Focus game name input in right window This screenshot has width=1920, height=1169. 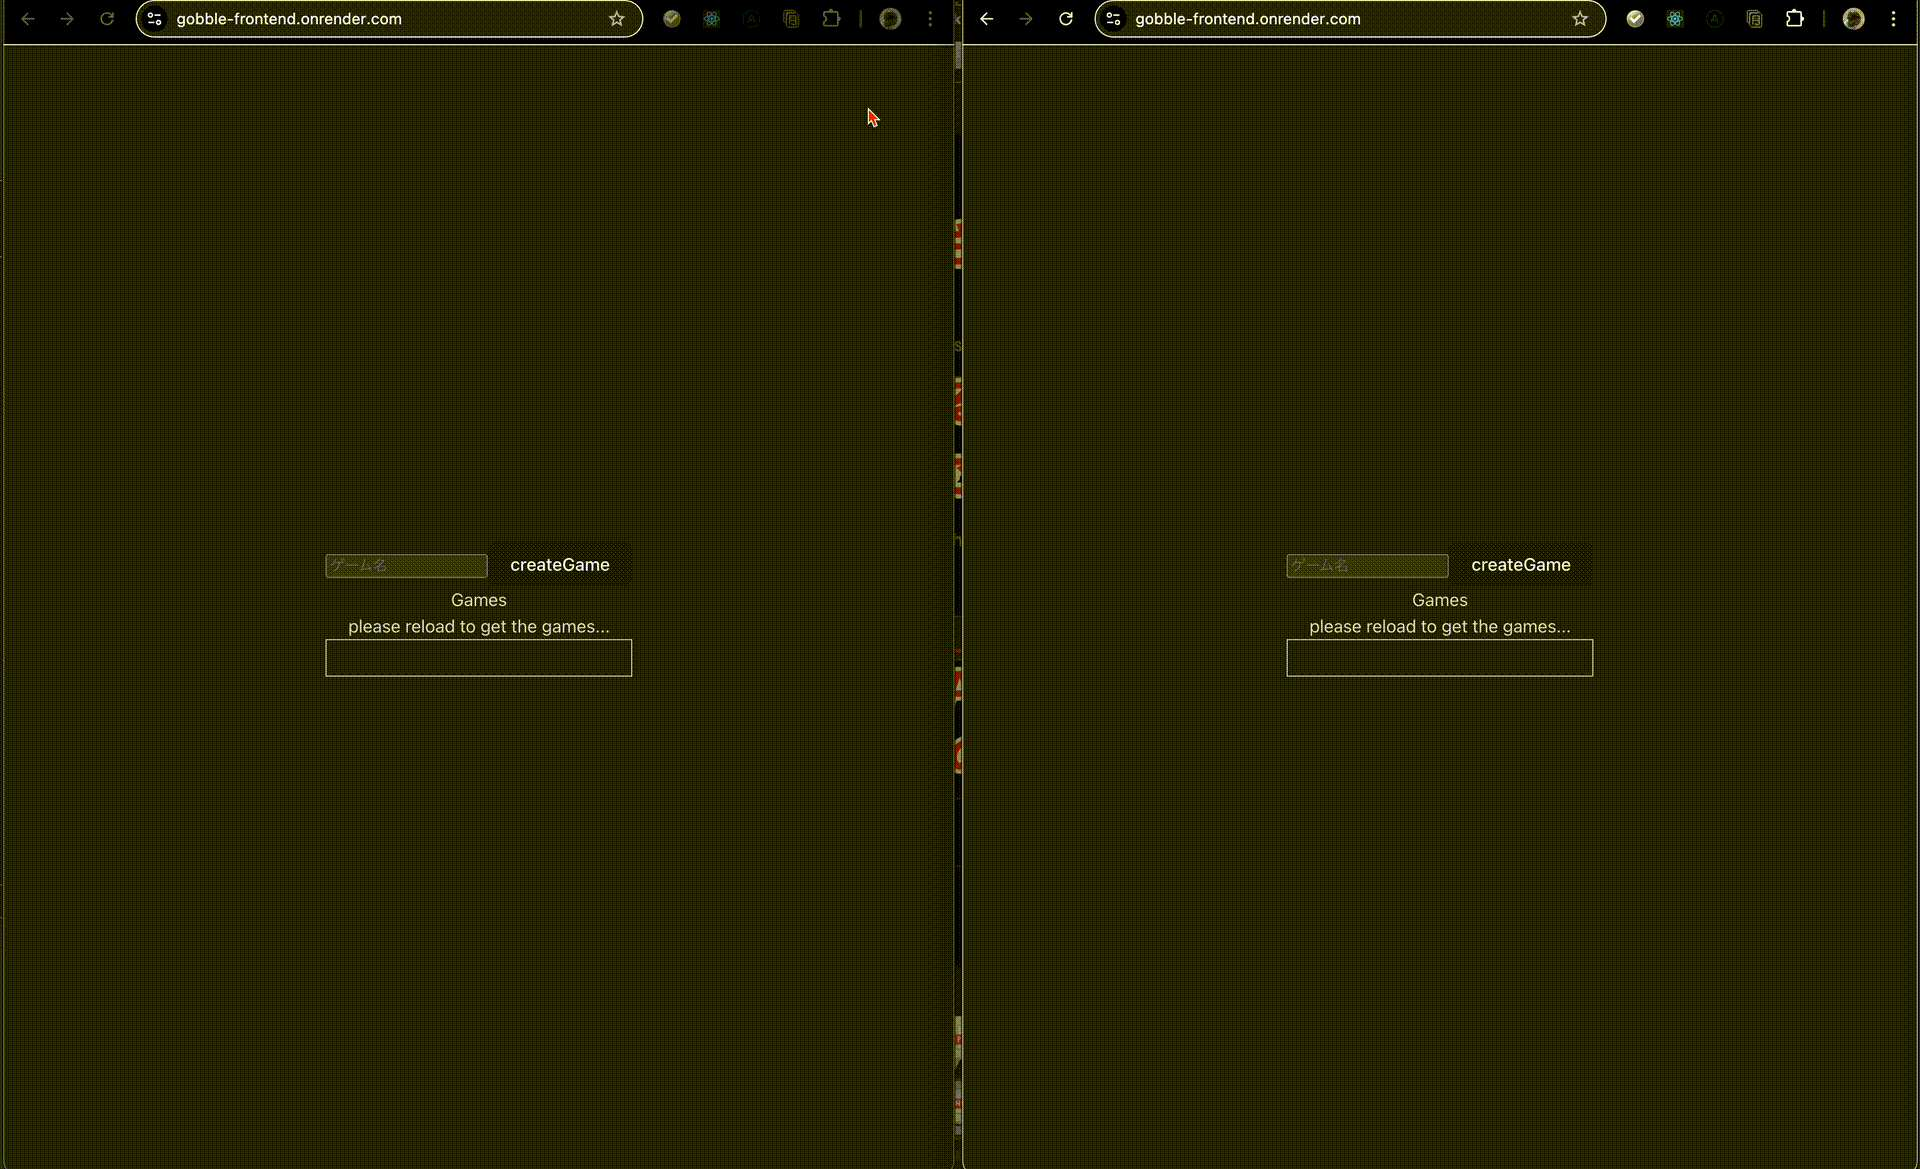click(1367, 566)
